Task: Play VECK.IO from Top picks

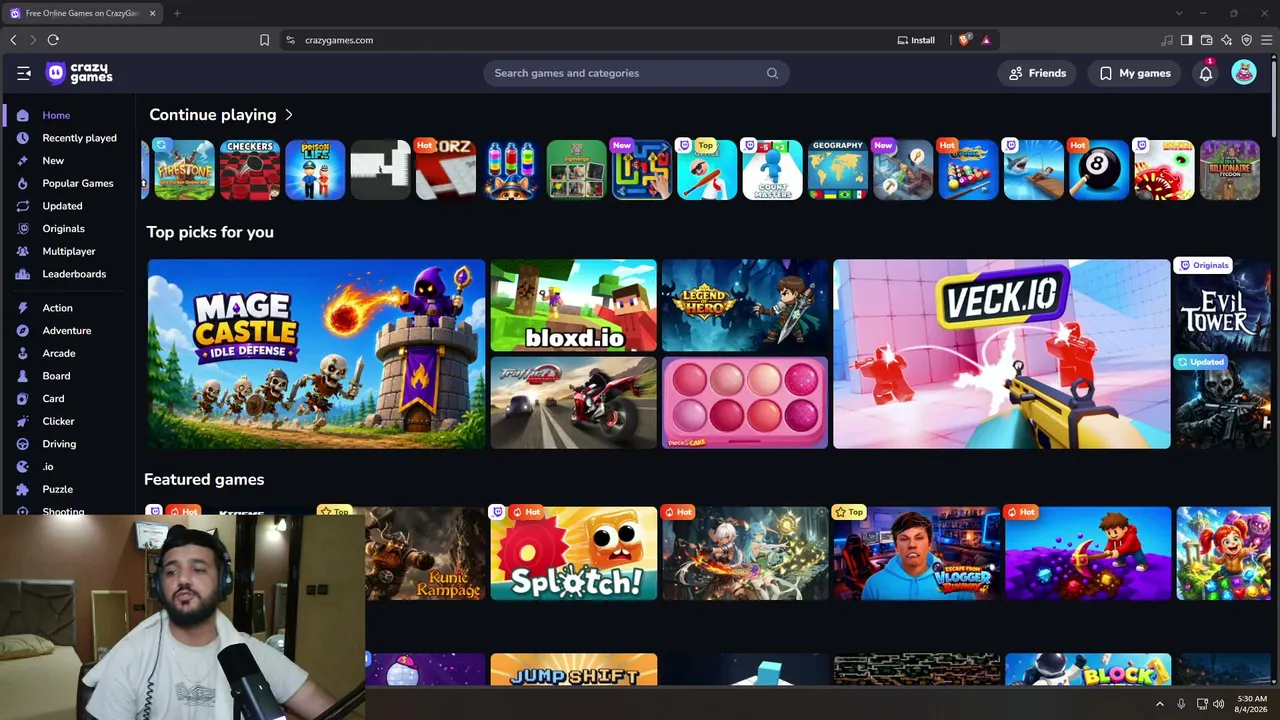Action: [1001, 354]
